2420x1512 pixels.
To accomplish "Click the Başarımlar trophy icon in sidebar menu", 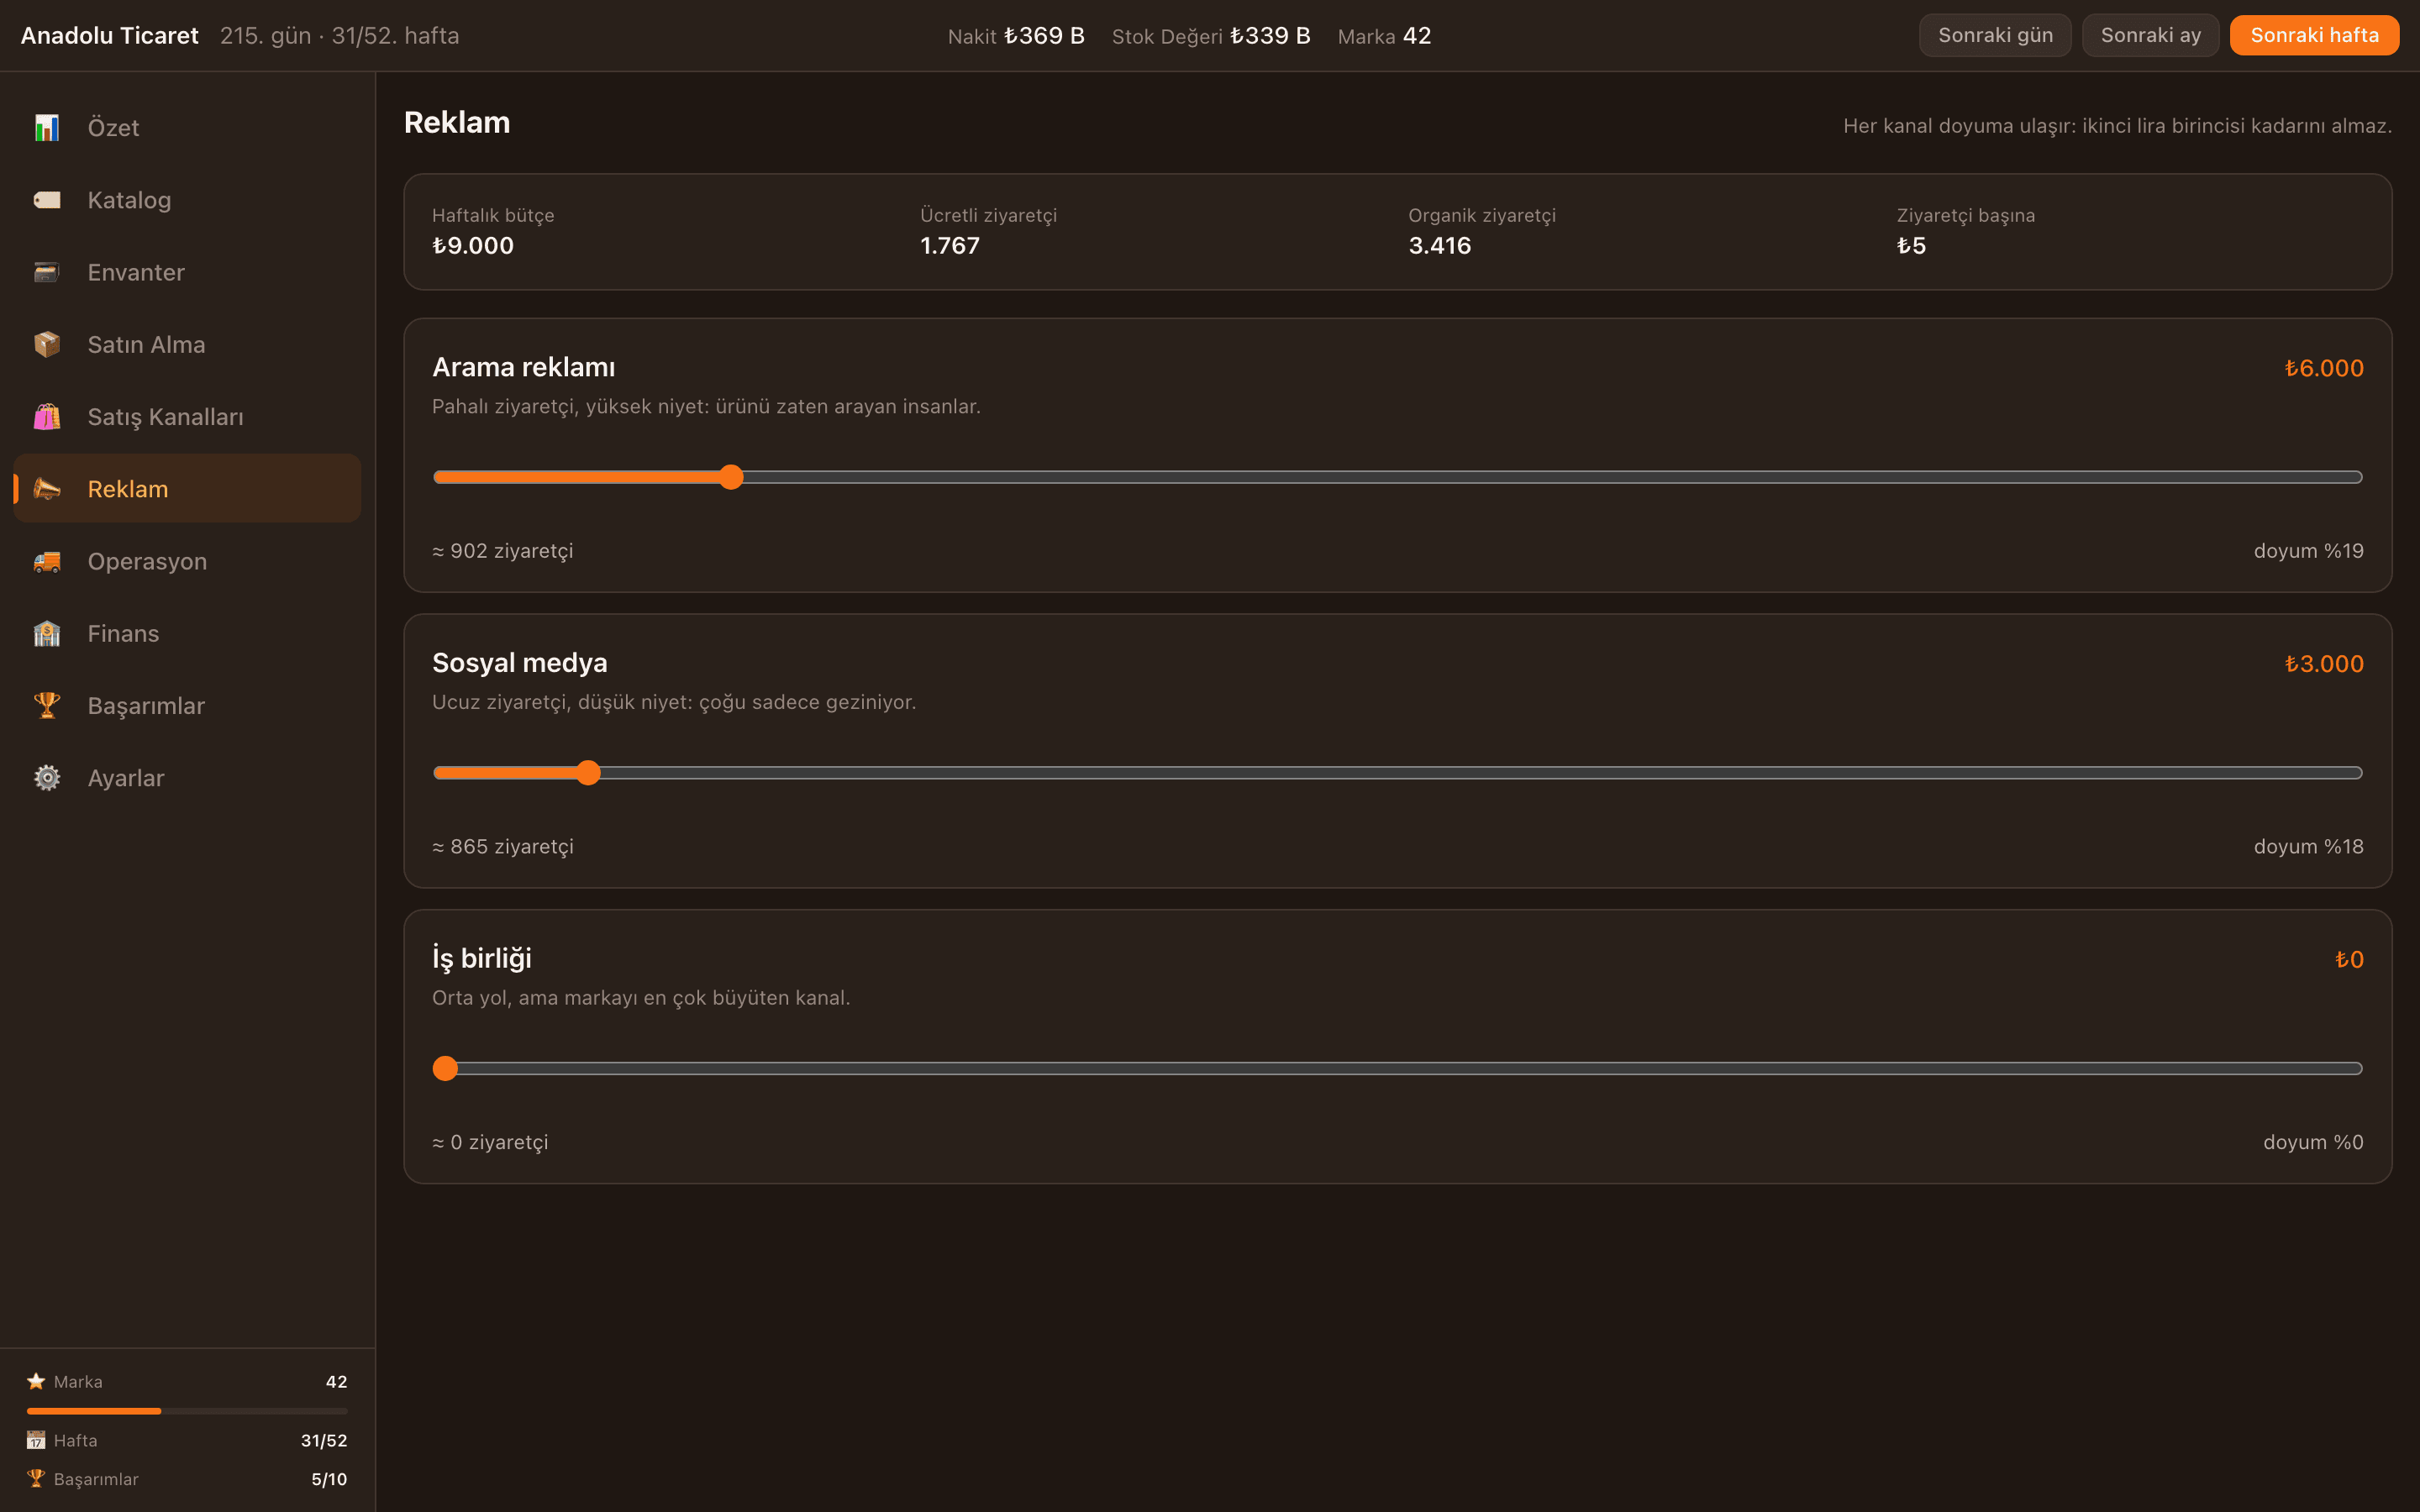I will point(47,706).
